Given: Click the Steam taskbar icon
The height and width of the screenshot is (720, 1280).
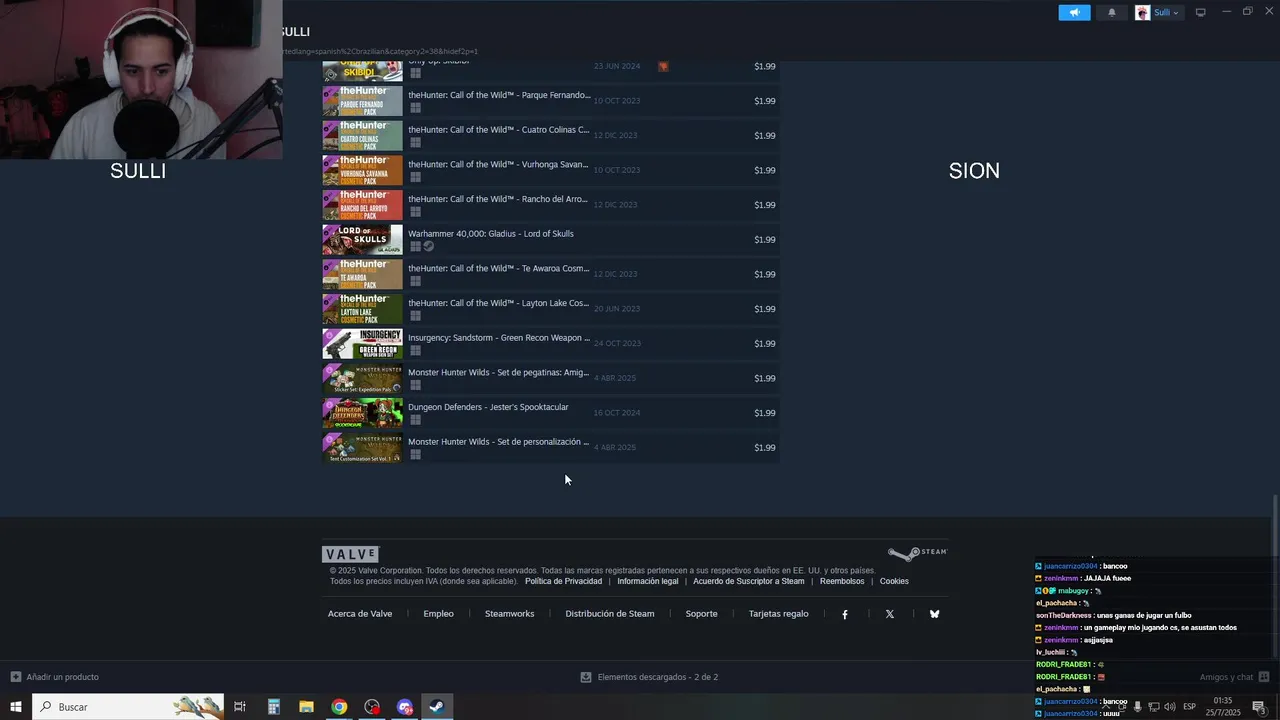Looking at the screenshot, I should point(437,707).
